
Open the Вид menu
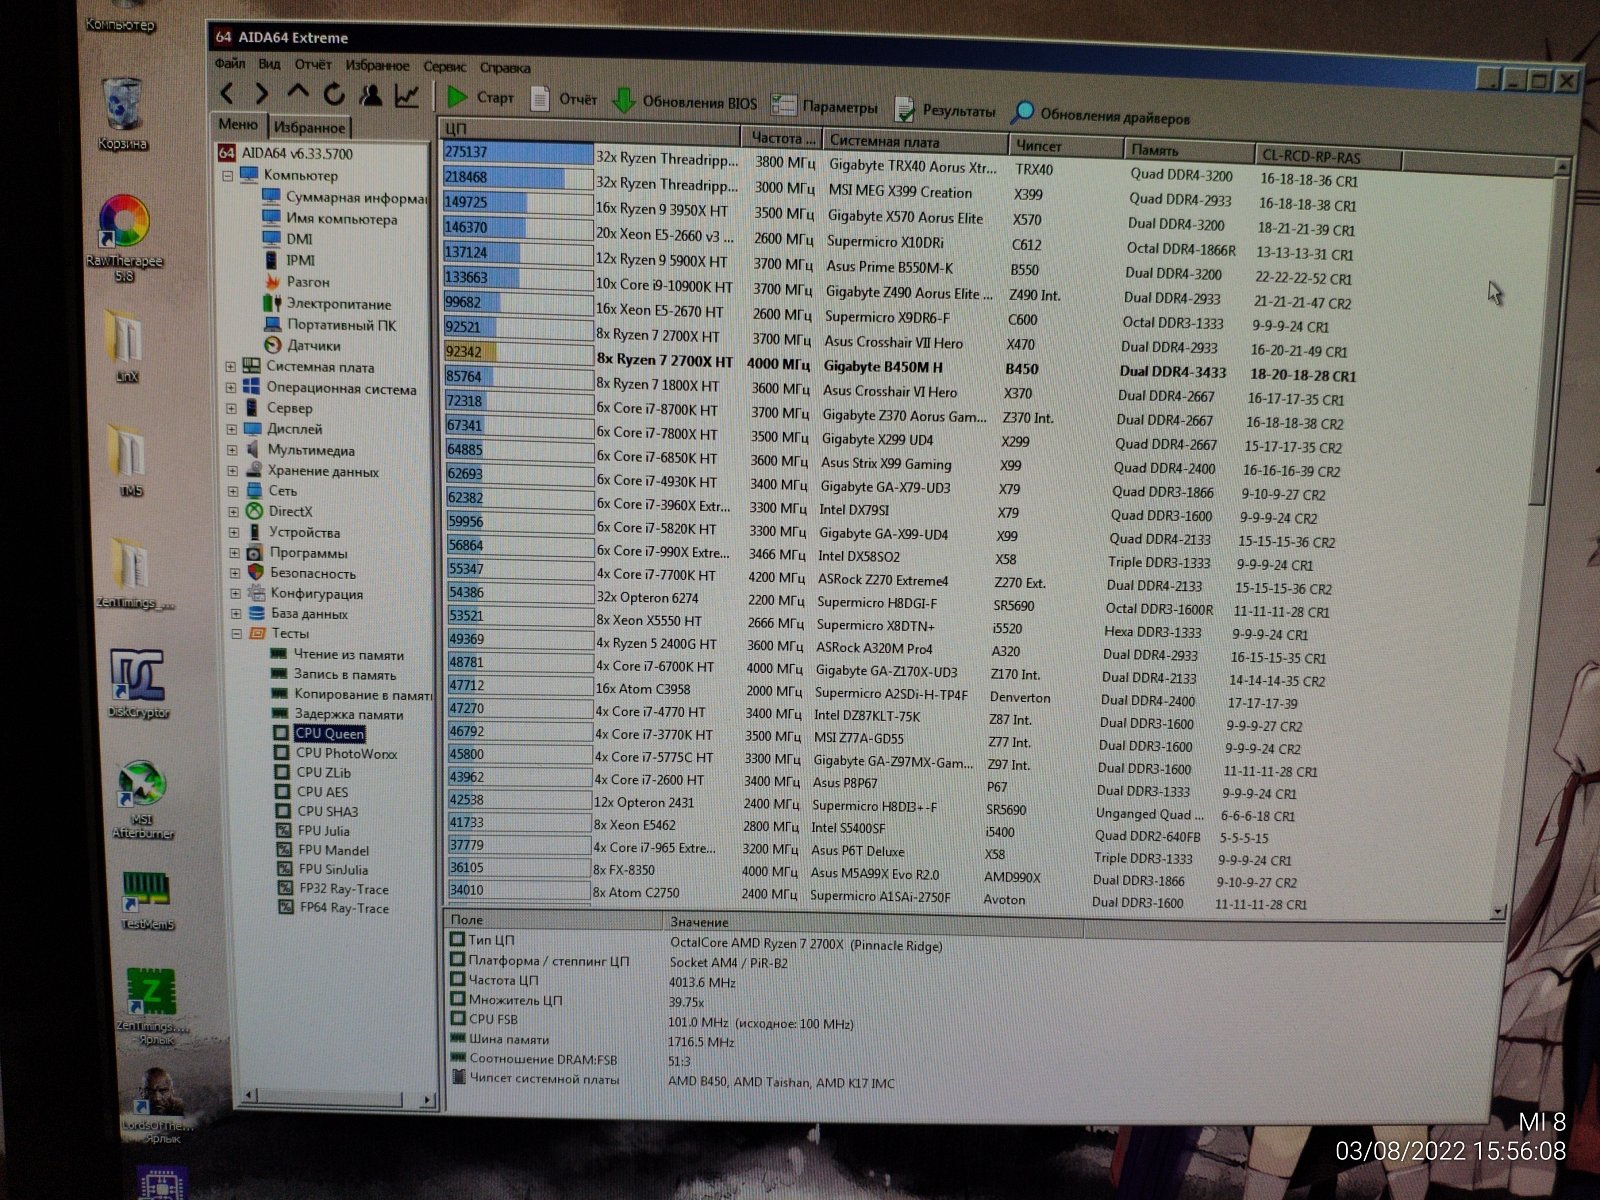[269, 64]
